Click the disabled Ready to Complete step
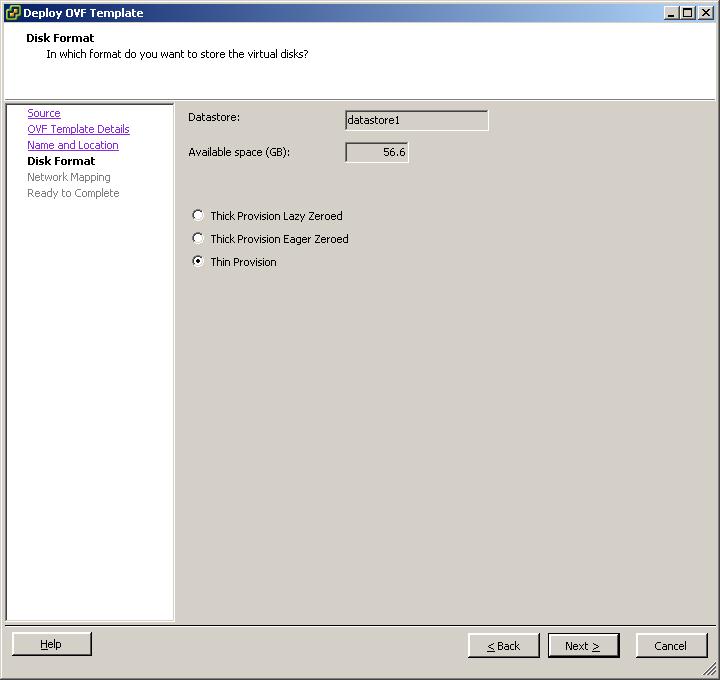This screenshot has height=680, width=720. (73, 193)
